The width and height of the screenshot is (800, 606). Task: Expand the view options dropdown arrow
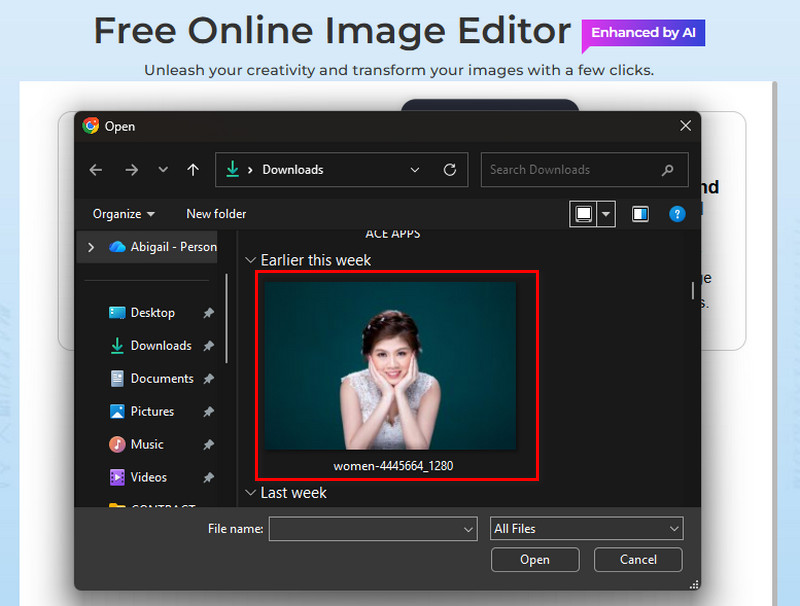click(604, 213)
